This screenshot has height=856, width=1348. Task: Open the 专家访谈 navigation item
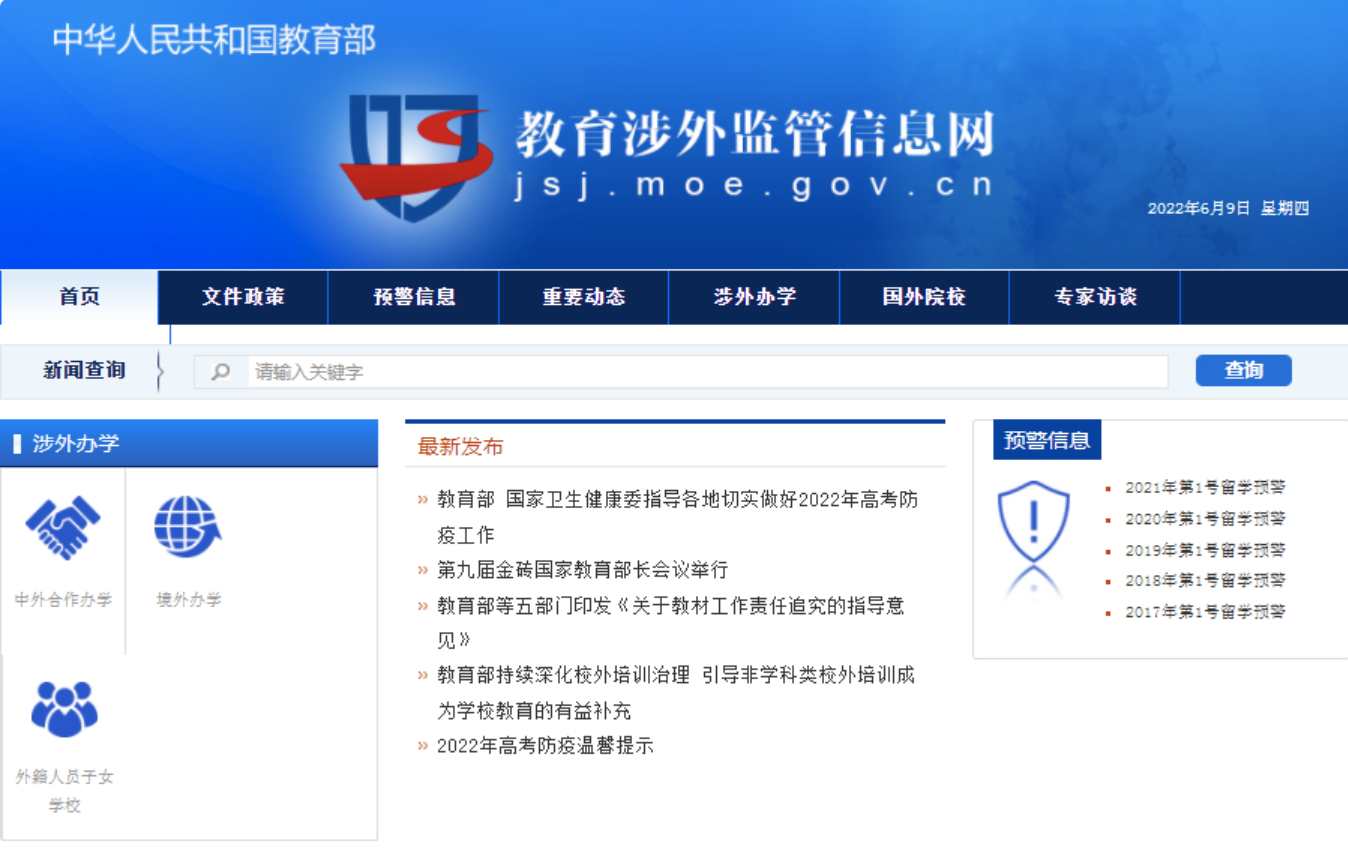[1095, 297]
